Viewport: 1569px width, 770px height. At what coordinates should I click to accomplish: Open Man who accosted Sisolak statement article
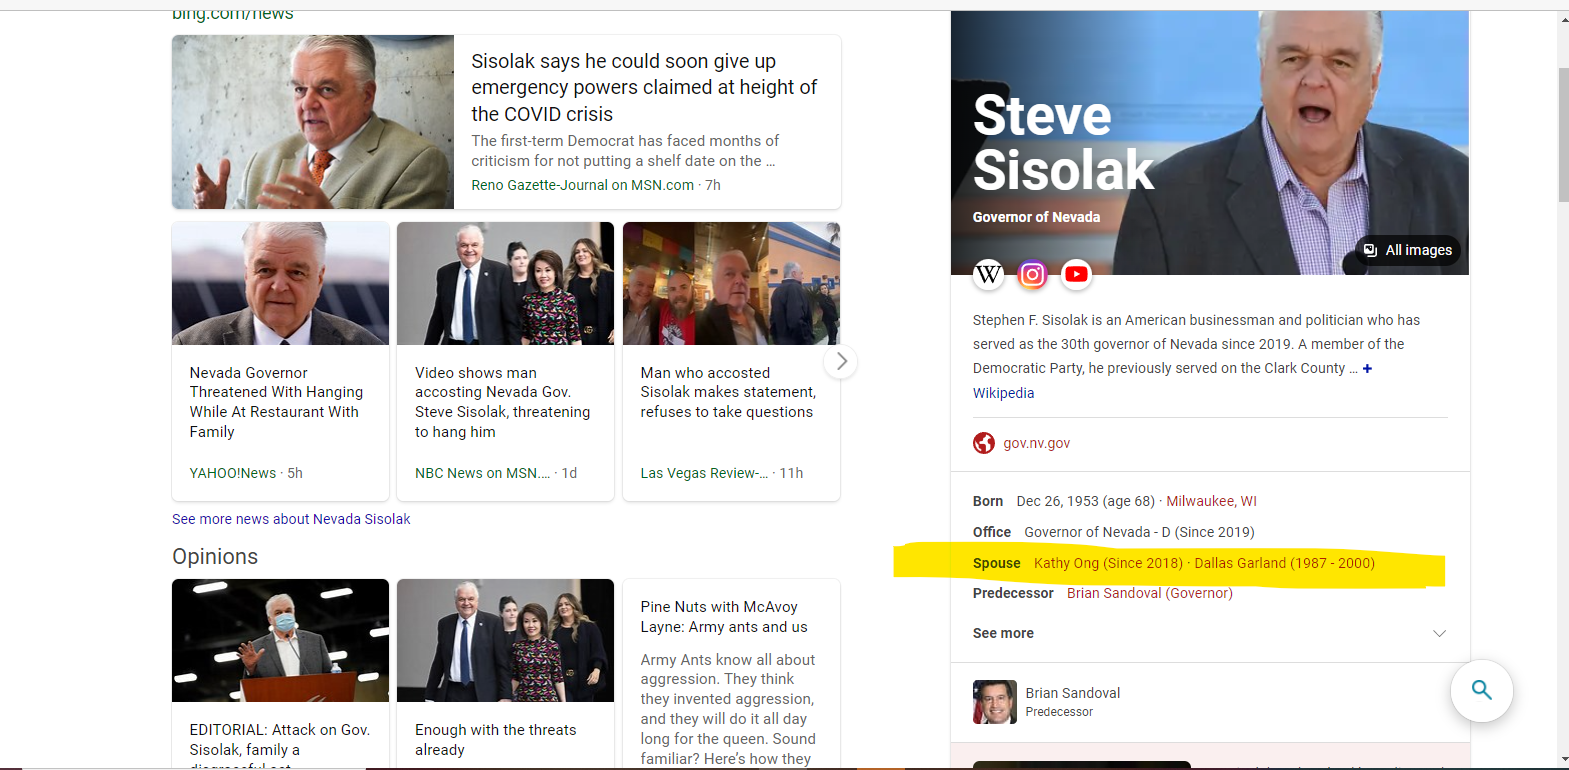[x=728, y=392]
